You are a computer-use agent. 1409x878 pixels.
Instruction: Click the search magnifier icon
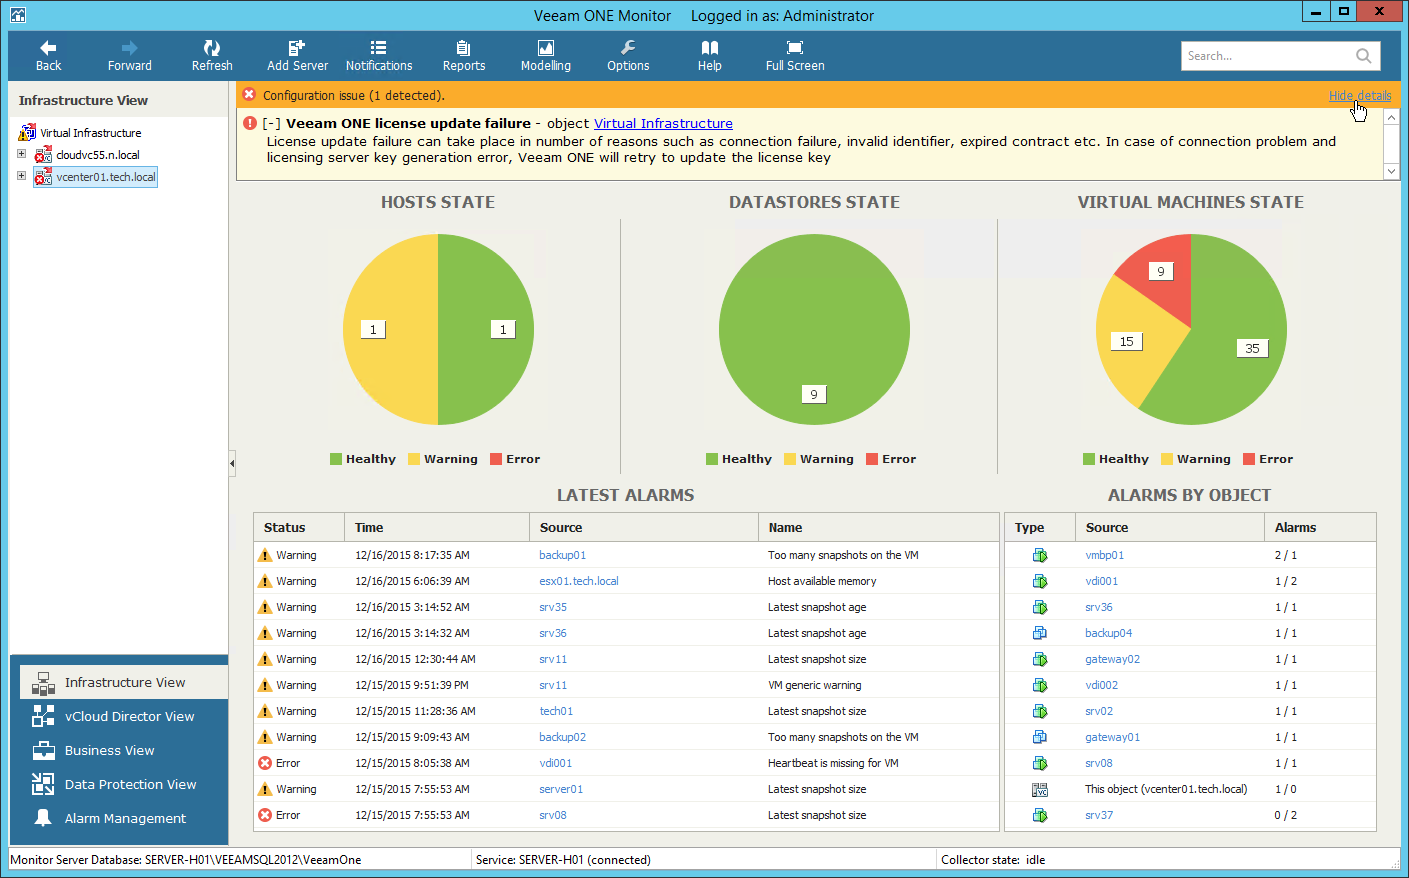[x=1363, y=56]
